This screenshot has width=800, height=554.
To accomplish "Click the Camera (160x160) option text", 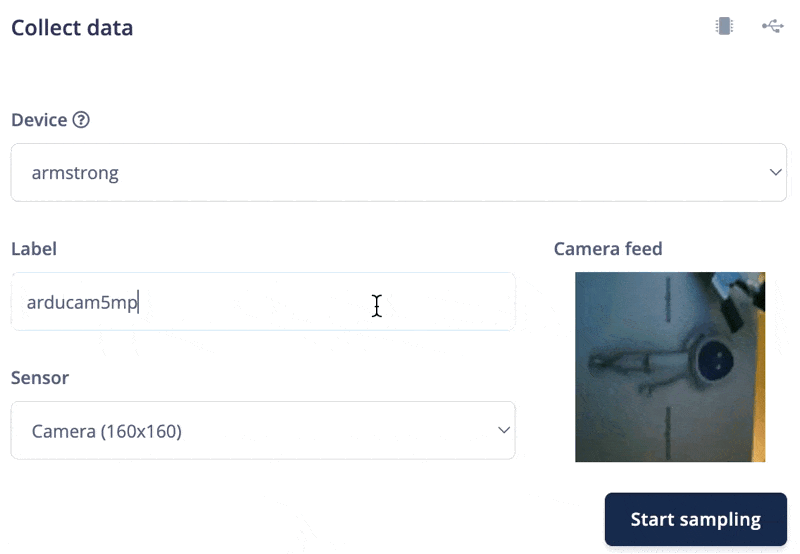I will [107, 432].
